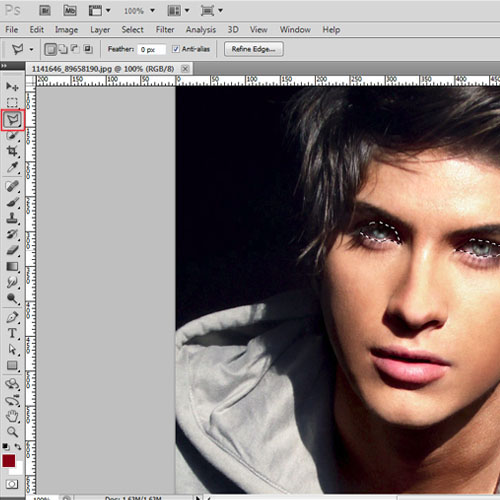The width and height of the screenshot is (500, 500).
Task: Select the Zoom tool in toolbox
Action: click(x=12, y=432)
